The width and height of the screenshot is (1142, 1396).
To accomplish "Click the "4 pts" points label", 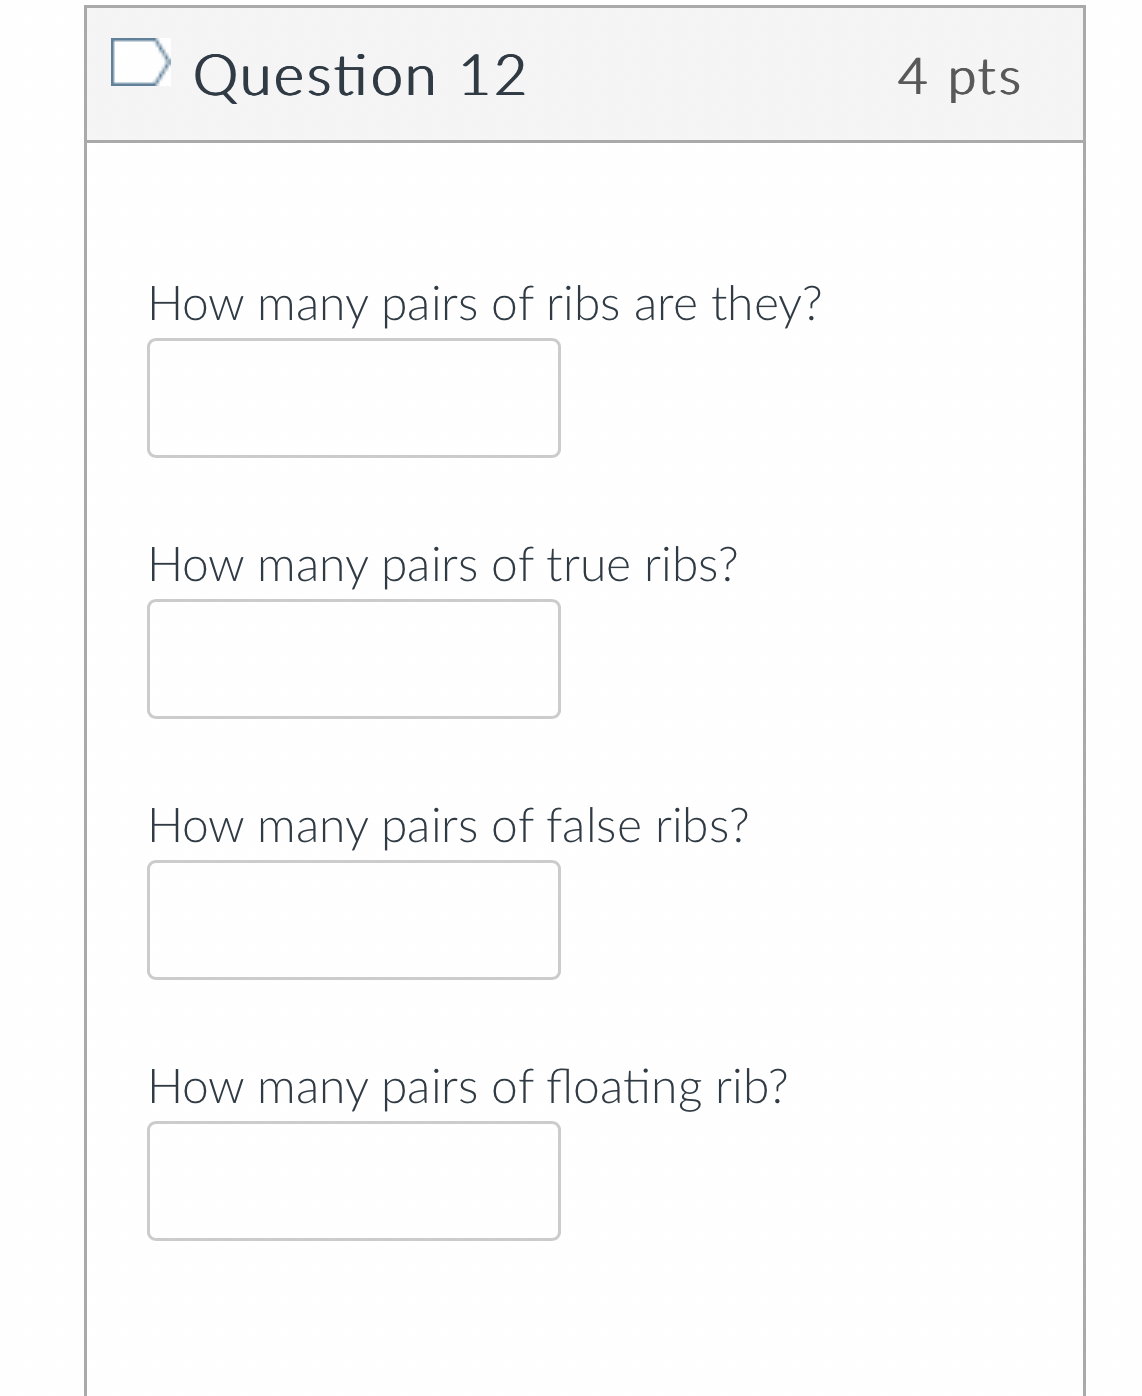I will [958, 76].
